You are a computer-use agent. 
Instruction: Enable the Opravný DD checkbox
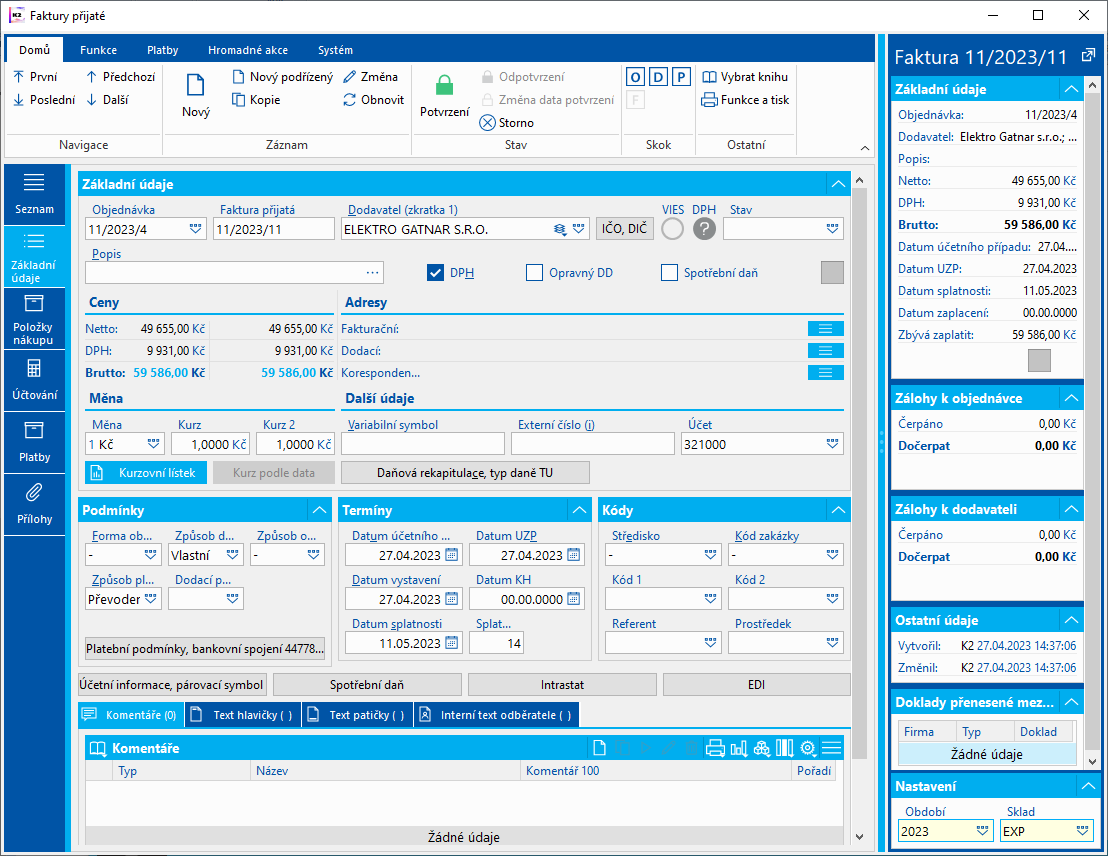[534, 273]
